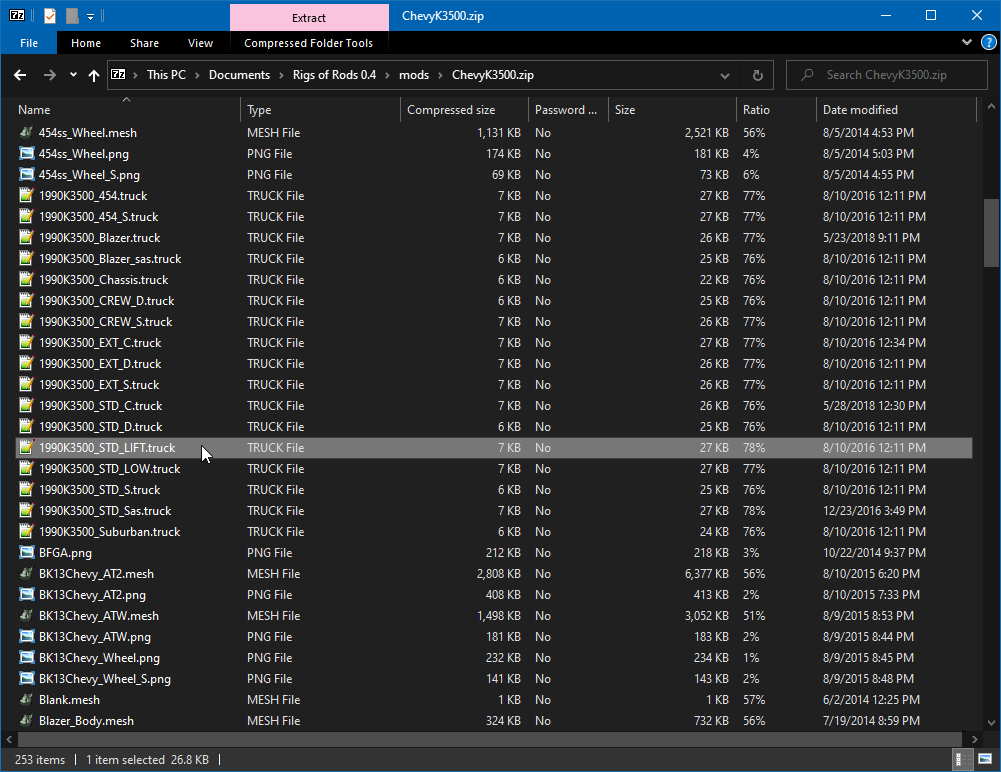Click the 454ss_Wheel_S.png file icon

click(x=26, y=174)
